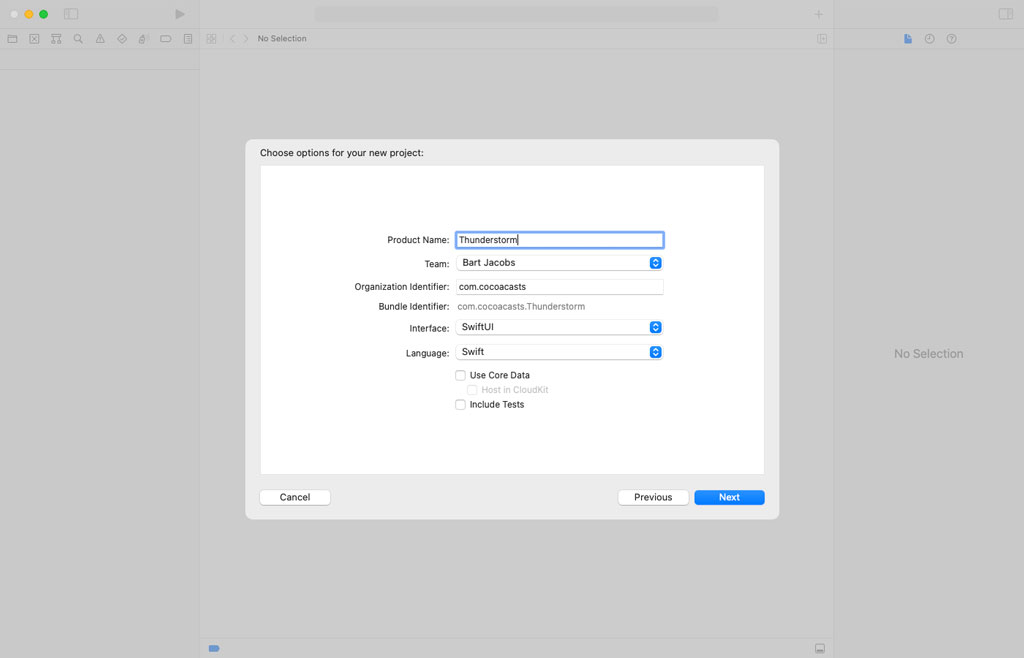Viewport: 1024px width, 658px height.
Task: Open the History inspector
Action: 929,38
